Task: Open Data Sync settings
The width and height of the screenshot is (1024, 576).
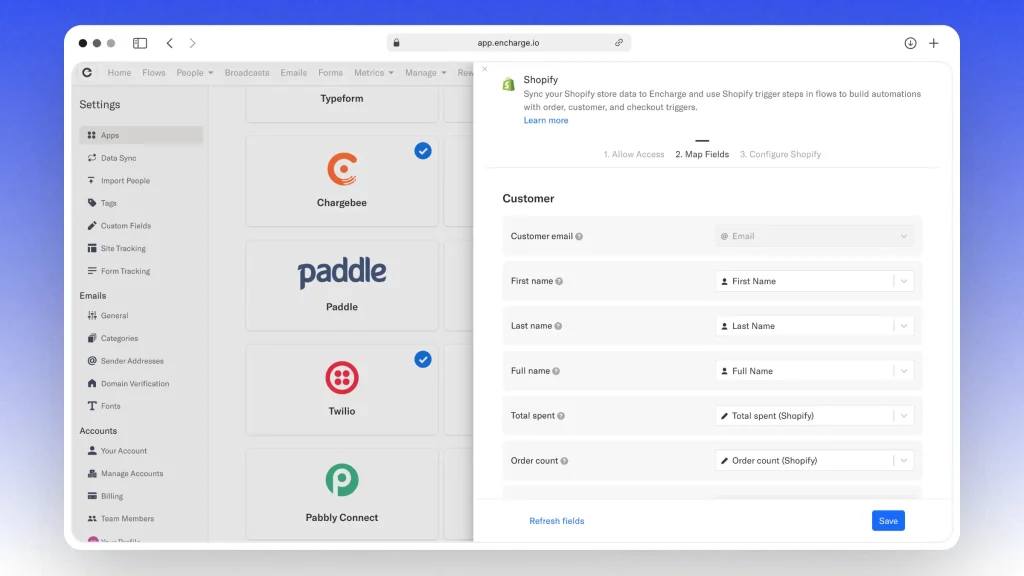Action: [x=92, y=158]
